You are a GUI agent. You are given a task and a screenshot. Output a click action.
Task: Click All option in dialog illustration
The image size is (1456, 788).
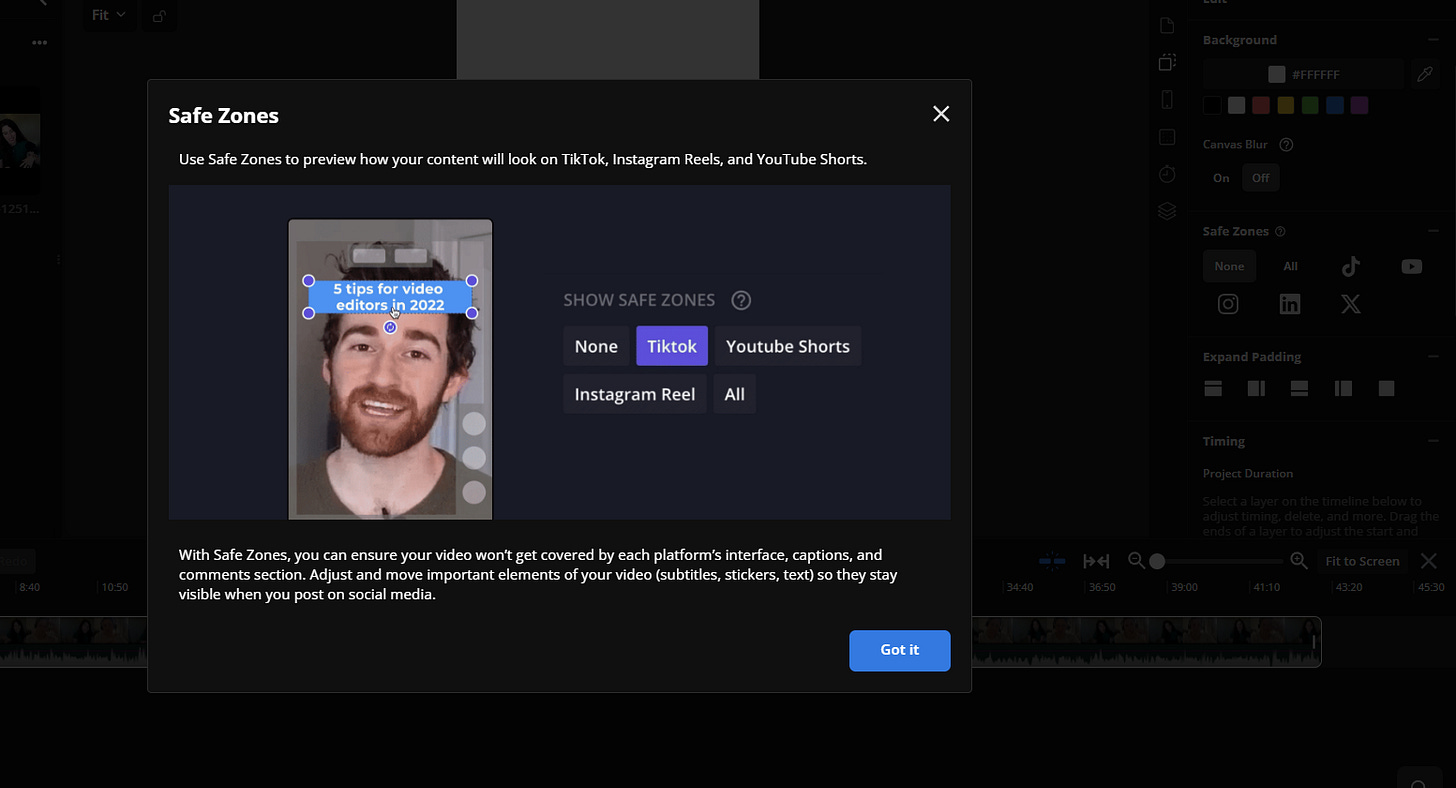pyautogui.click(x=735, y=394)
